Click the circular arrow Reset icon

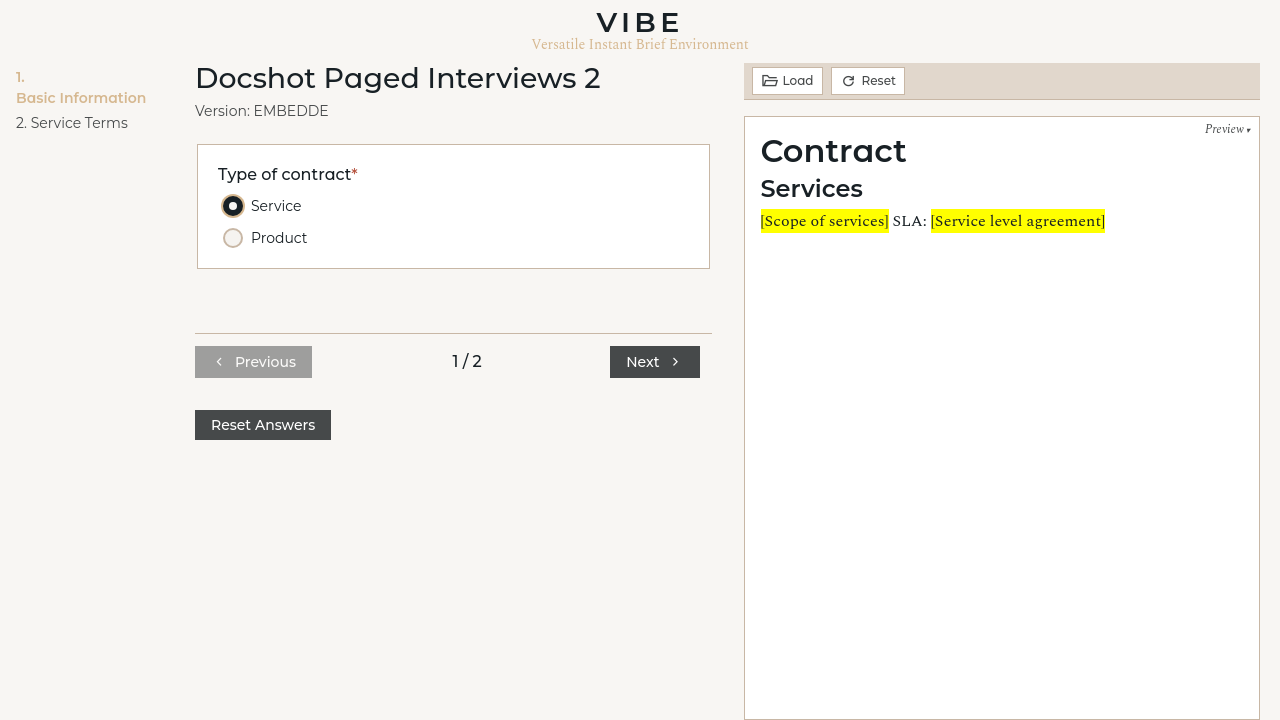[x=848, y=81]
